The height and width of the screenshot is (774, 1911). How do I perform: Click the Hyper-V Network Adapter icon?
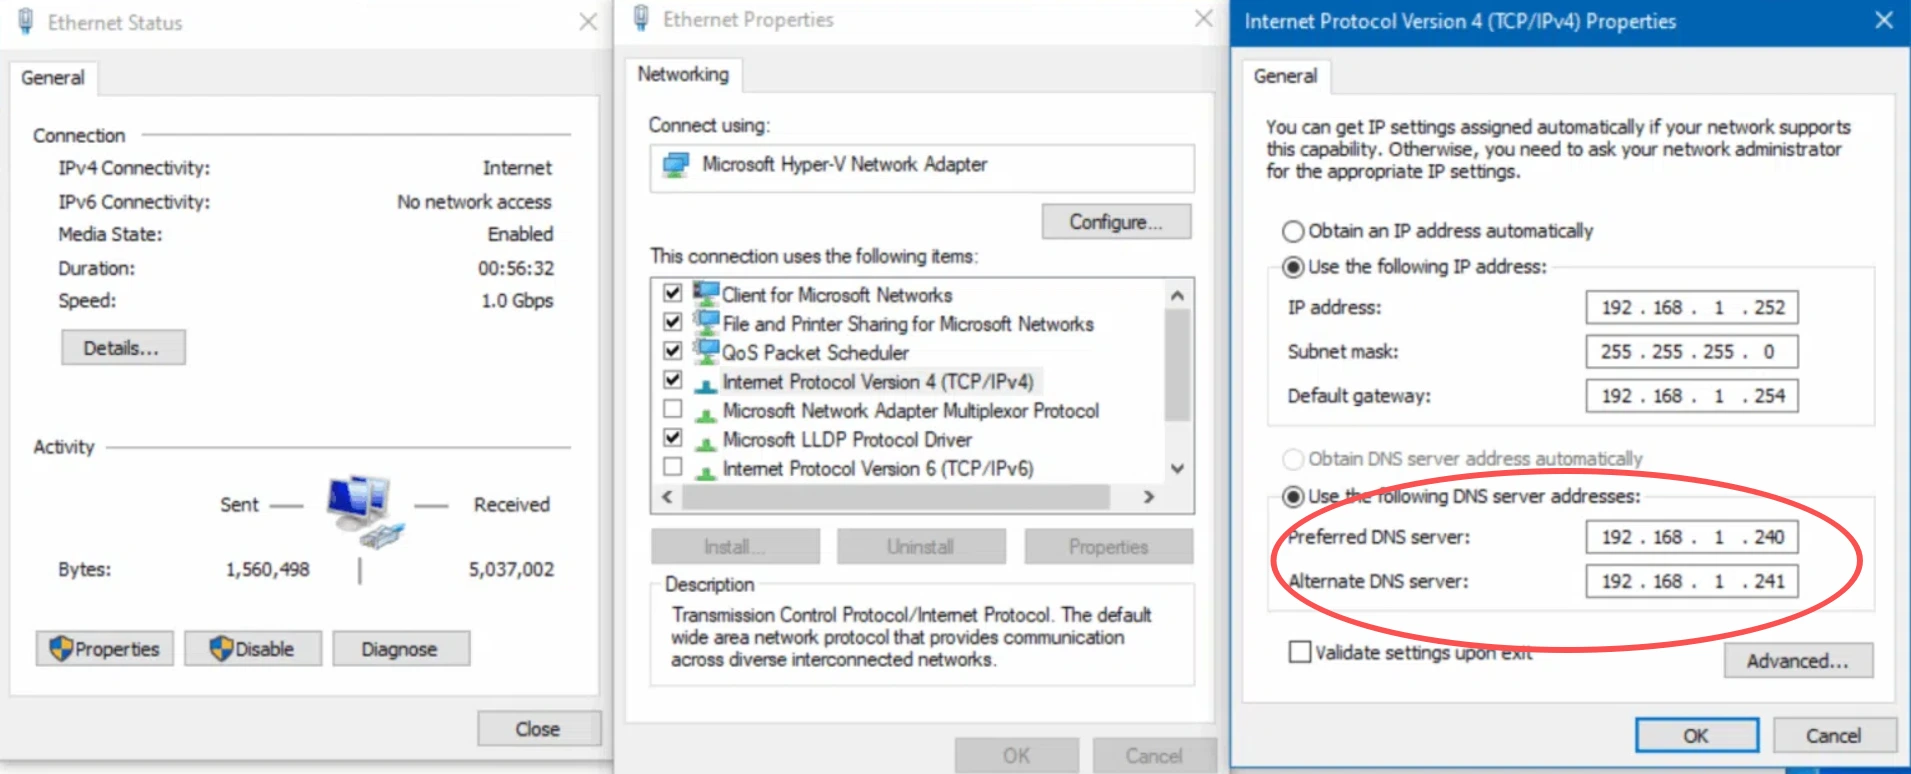676,165
